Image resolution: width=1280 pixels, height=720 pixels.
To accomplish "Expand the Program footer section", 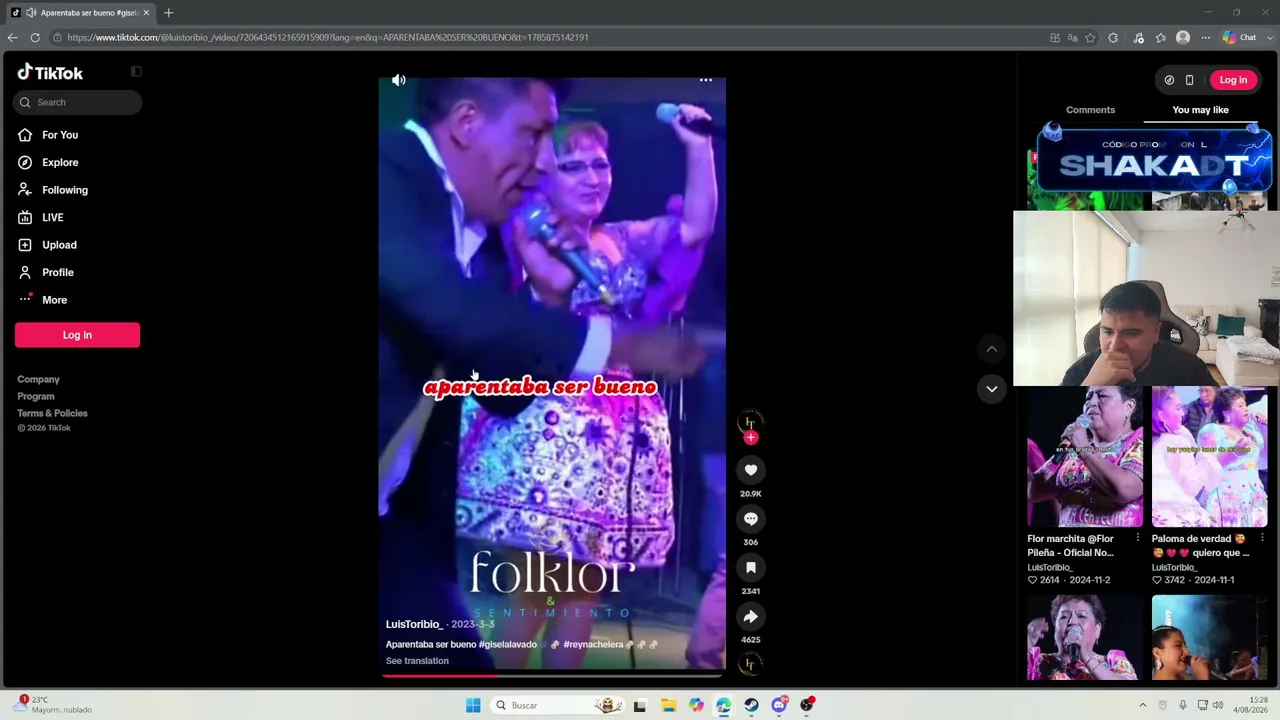I will 36,396.
